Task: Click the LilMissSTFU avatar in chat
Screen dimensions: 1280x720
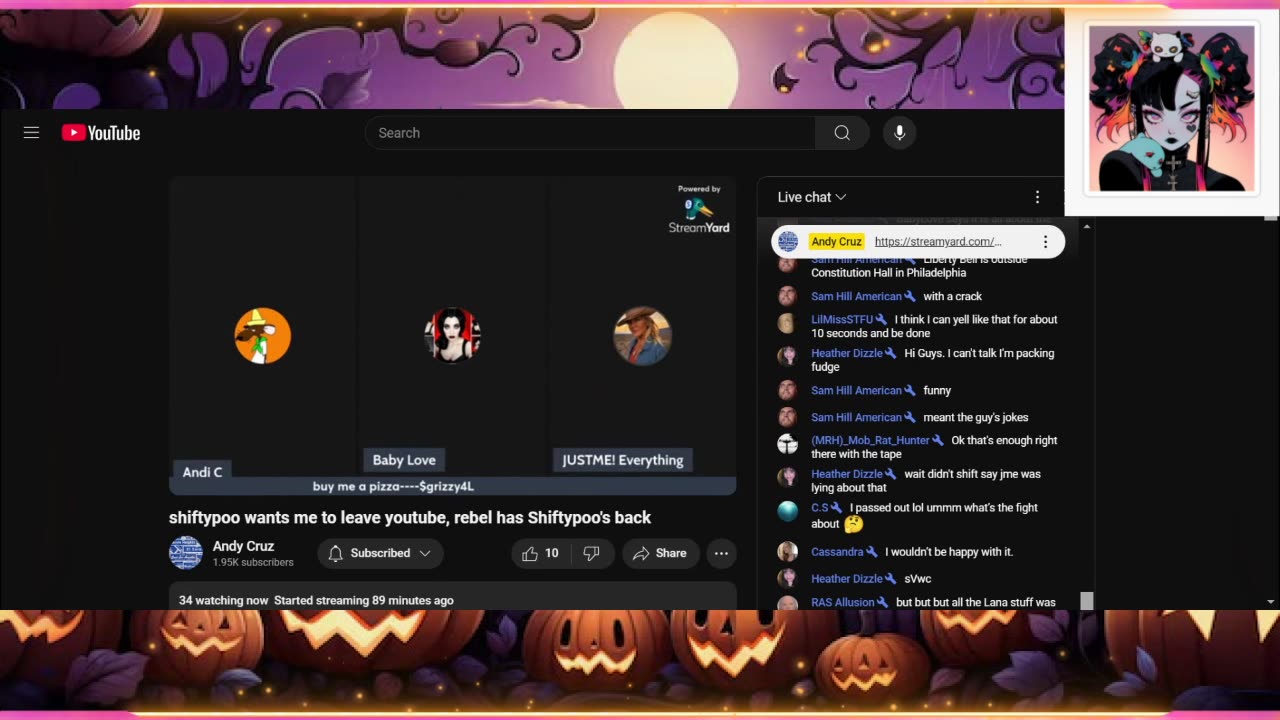Action: click(788, 323)
